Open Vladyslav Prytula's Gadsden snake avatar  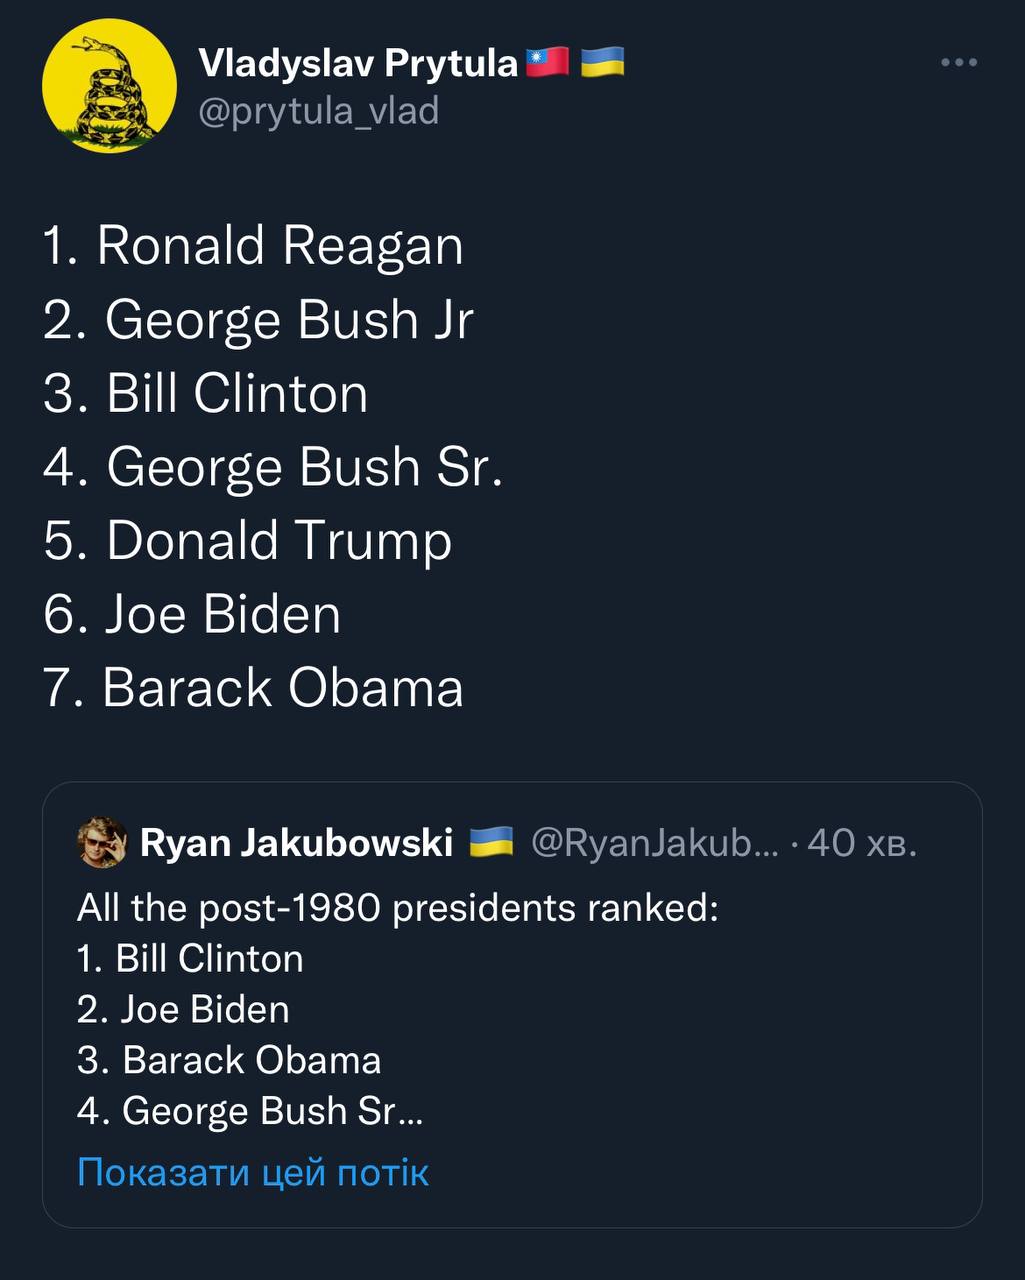pos(109,86)
